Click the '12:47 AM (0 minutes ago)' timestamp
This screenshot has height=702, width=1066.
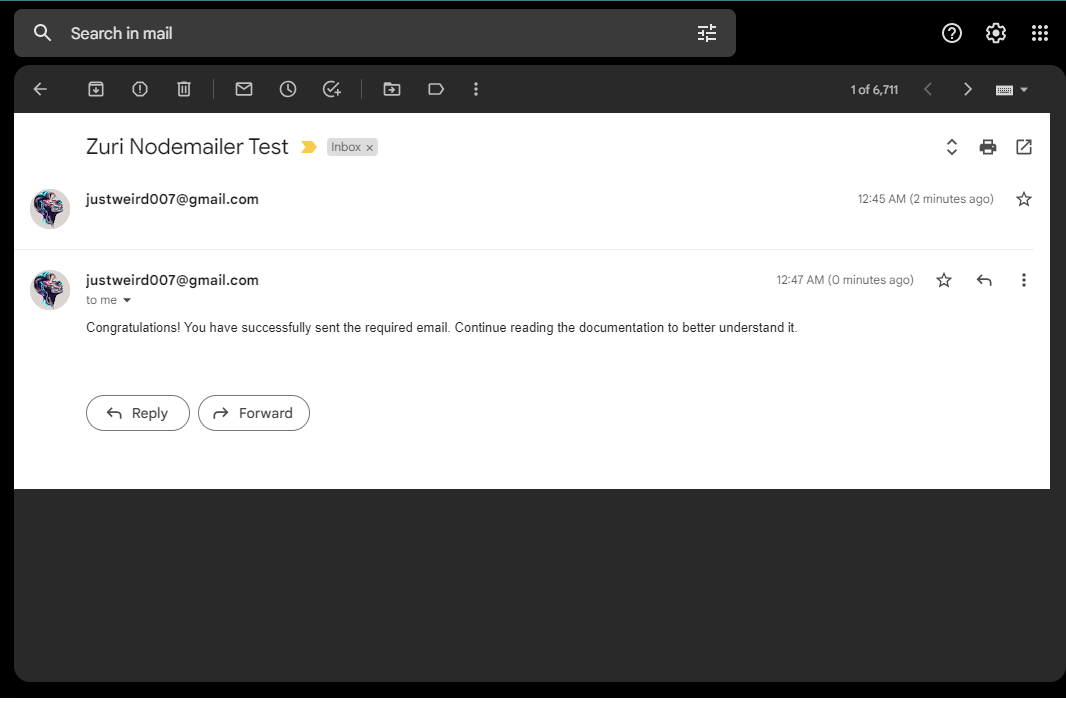point(845,280)
